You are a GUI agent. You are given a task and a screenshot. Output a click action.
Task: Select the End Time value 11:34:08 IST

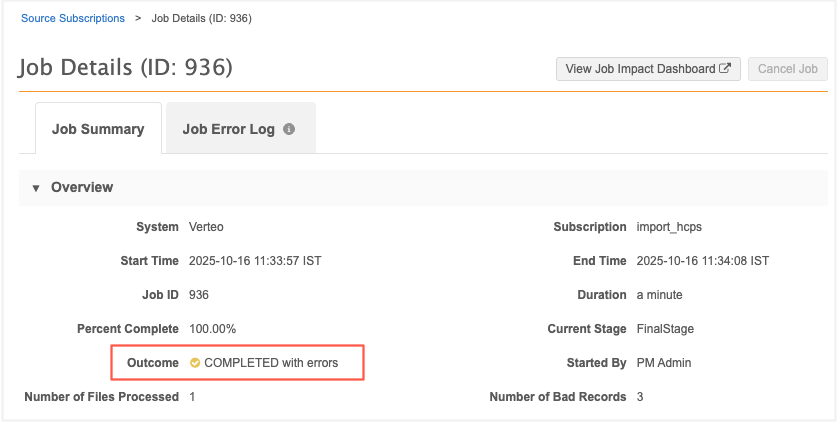pyautogui.click(x=702, y=261)
